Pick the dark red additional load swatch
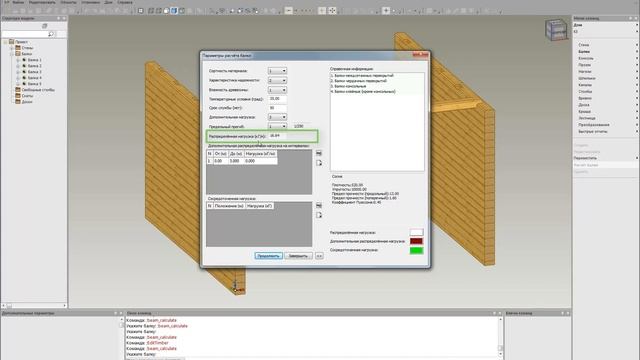This screenshot has height=360, width=640. pyautogui.click(x=416, y=241)
